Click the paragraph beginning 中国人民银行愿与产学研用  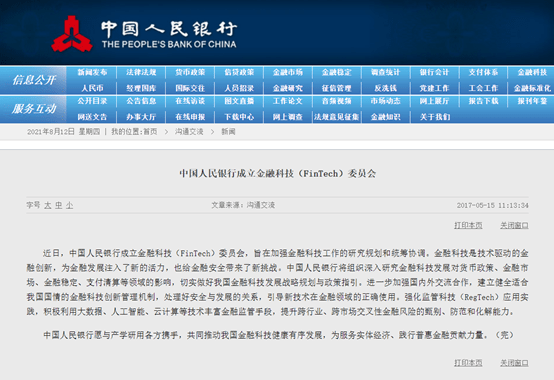point(278,335)
